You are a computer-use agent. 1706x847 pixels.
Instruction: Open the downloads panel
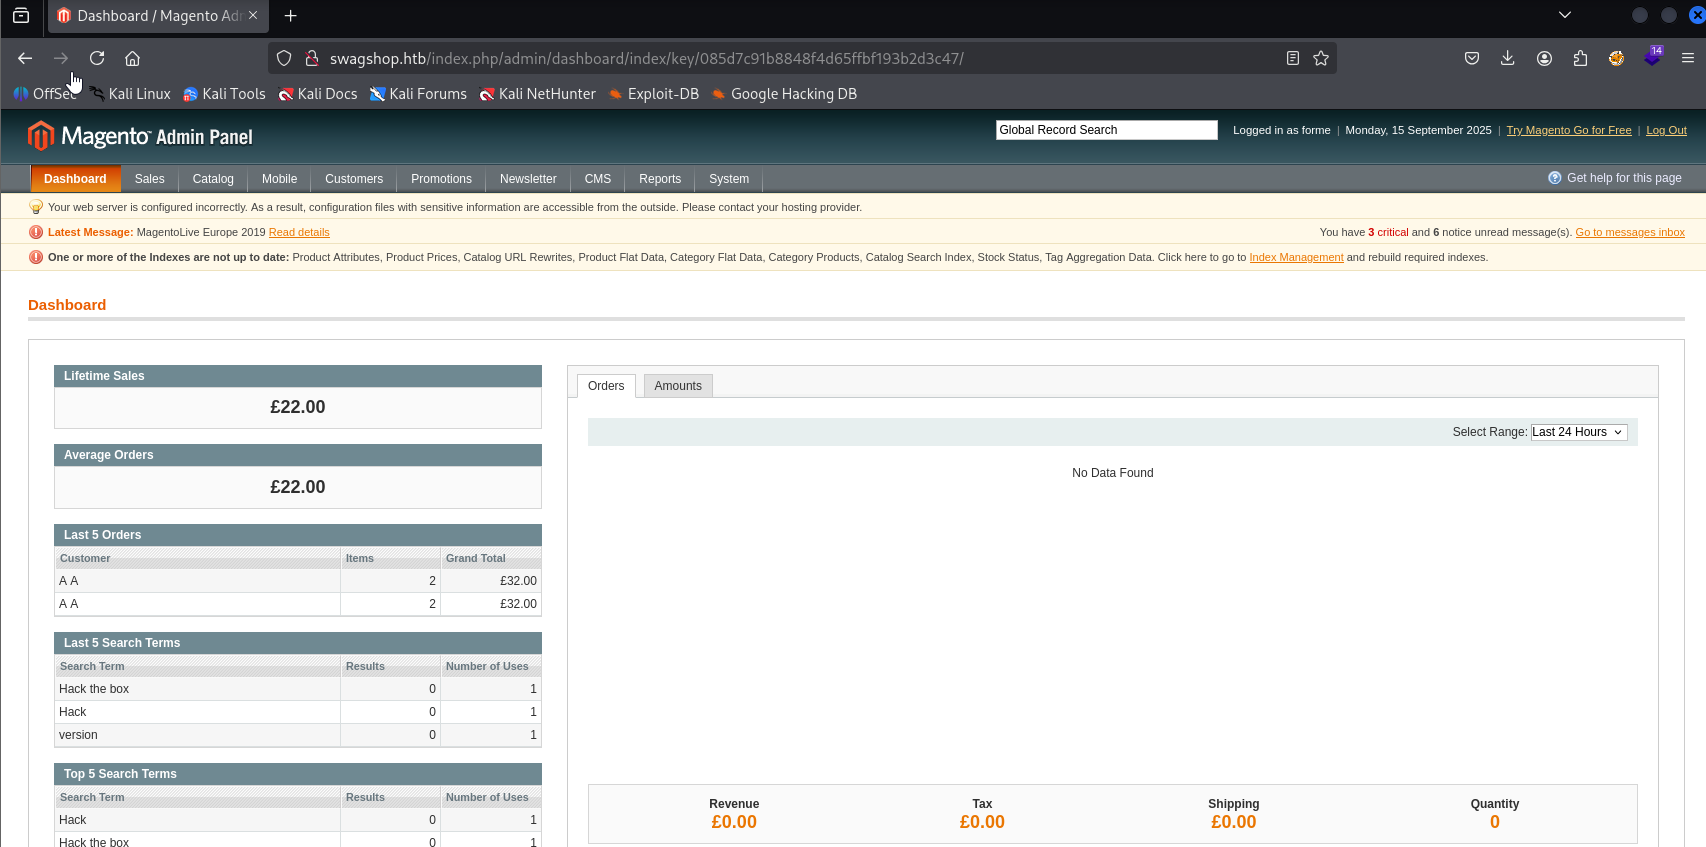1508,58
